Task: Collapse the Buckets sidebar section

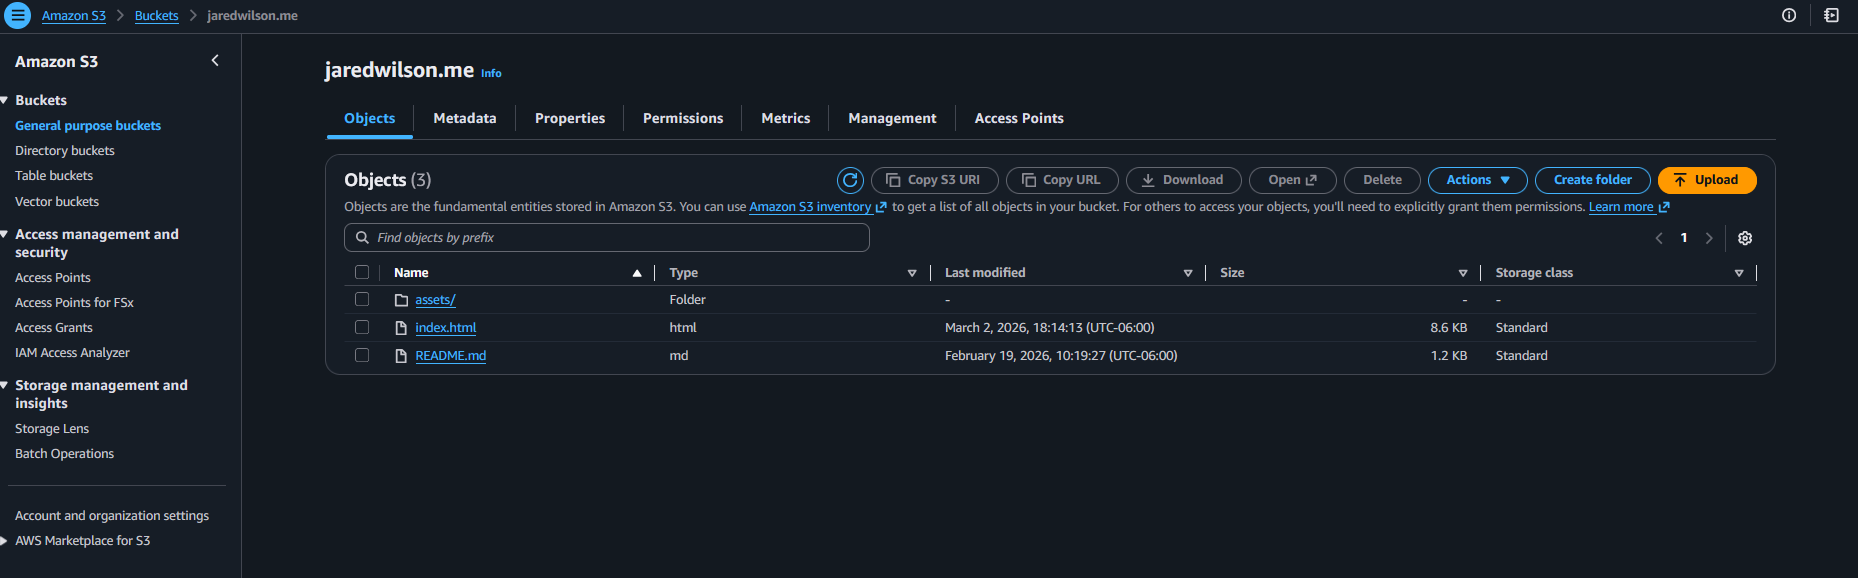Action: (x=5, y=100)
